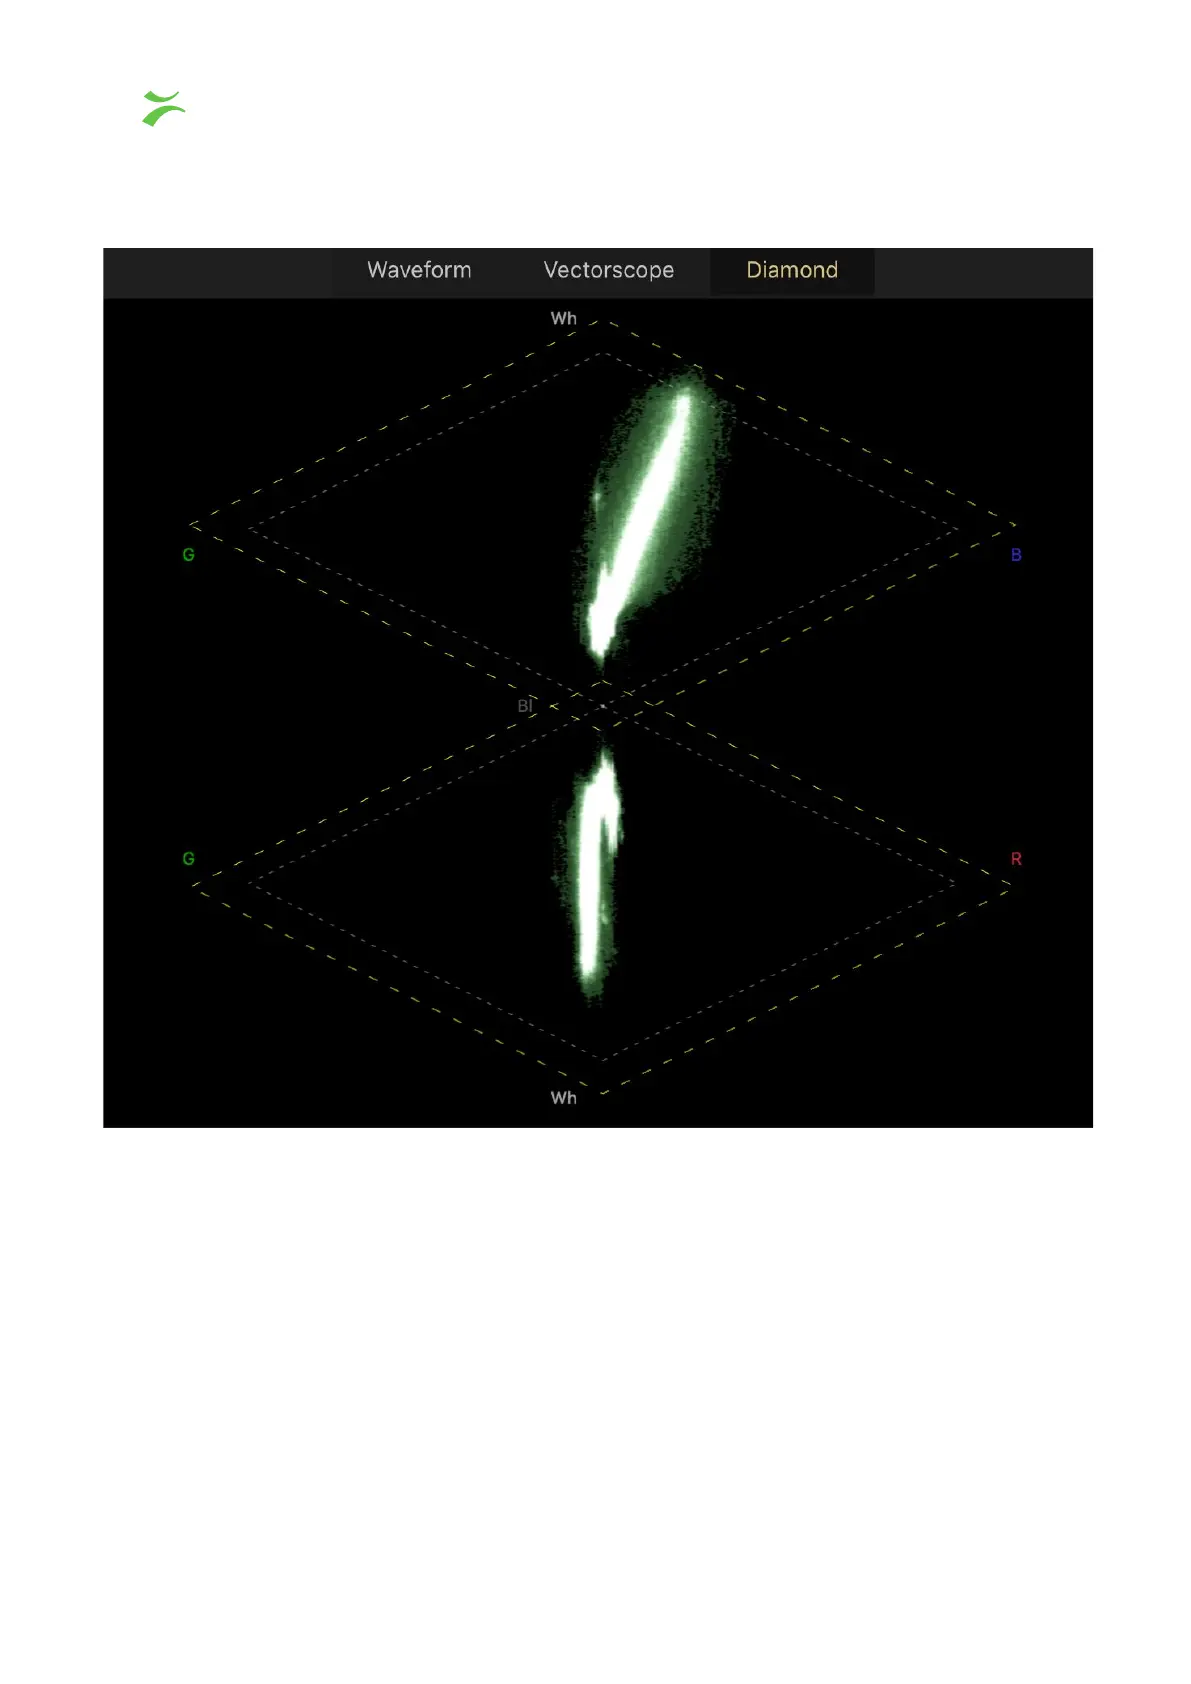This screenshot has height=1684, width=1191.
Task: Click the top Wh label
Action: pos(563,318)
